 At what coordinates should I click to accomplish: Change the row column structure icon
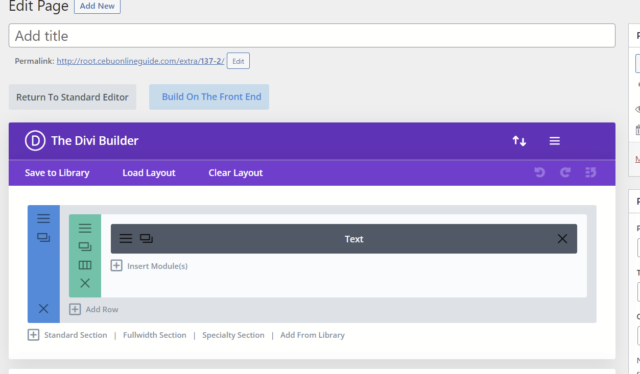[85, 265]
